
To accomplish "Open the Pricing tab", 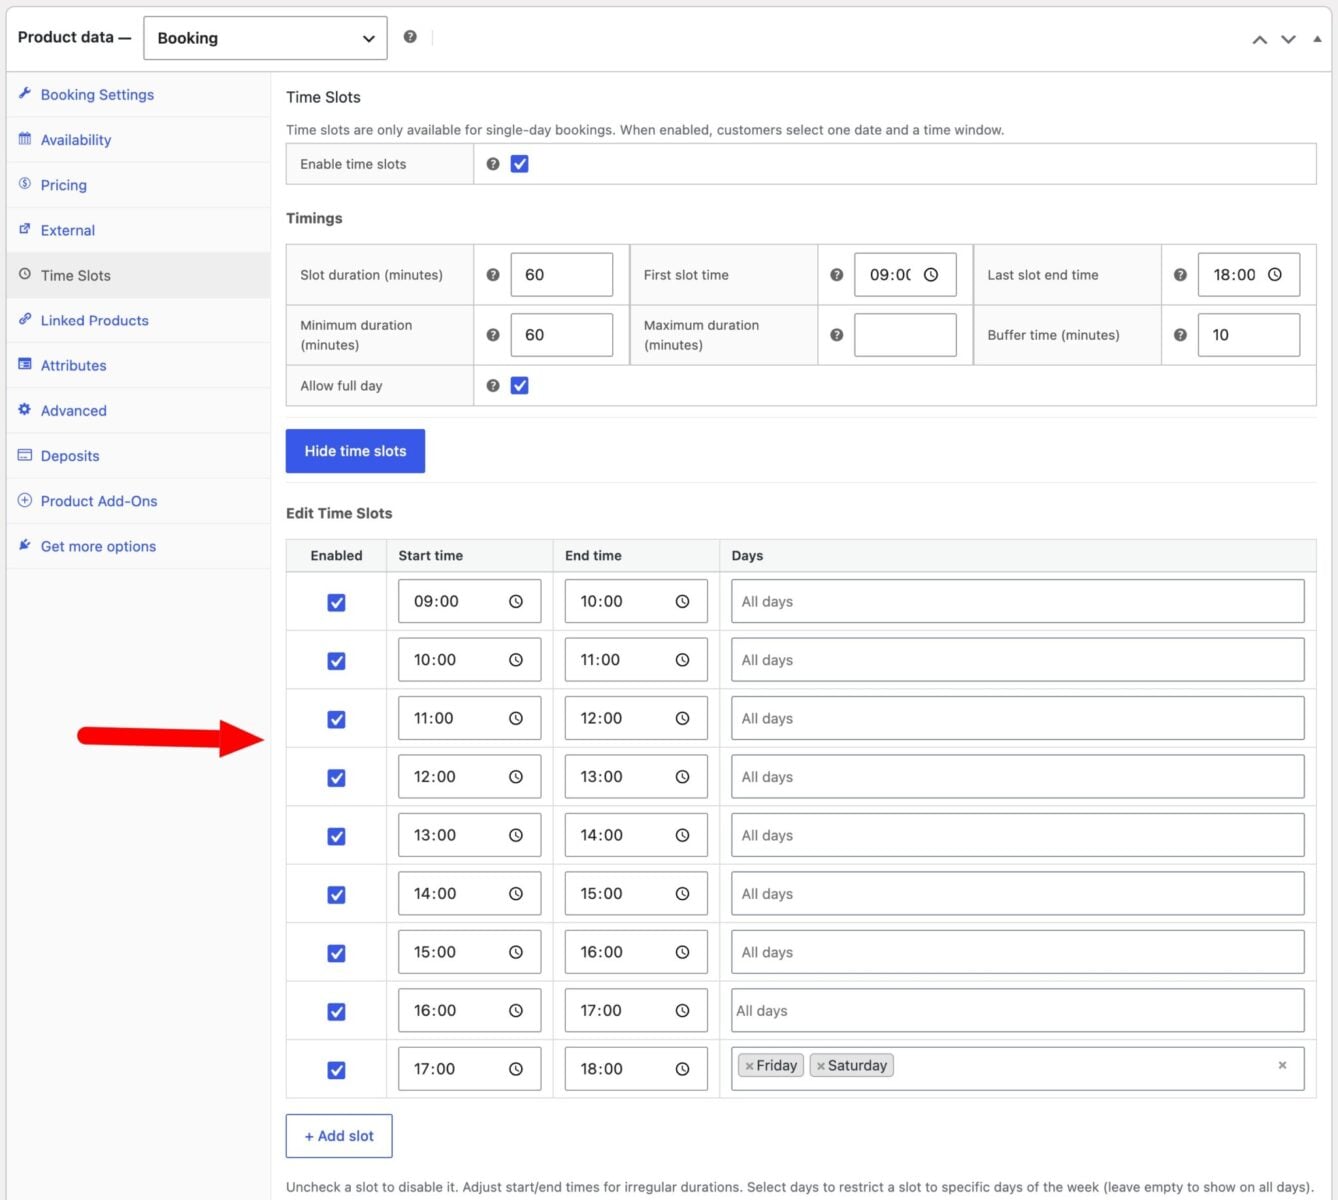I will 64,185.
